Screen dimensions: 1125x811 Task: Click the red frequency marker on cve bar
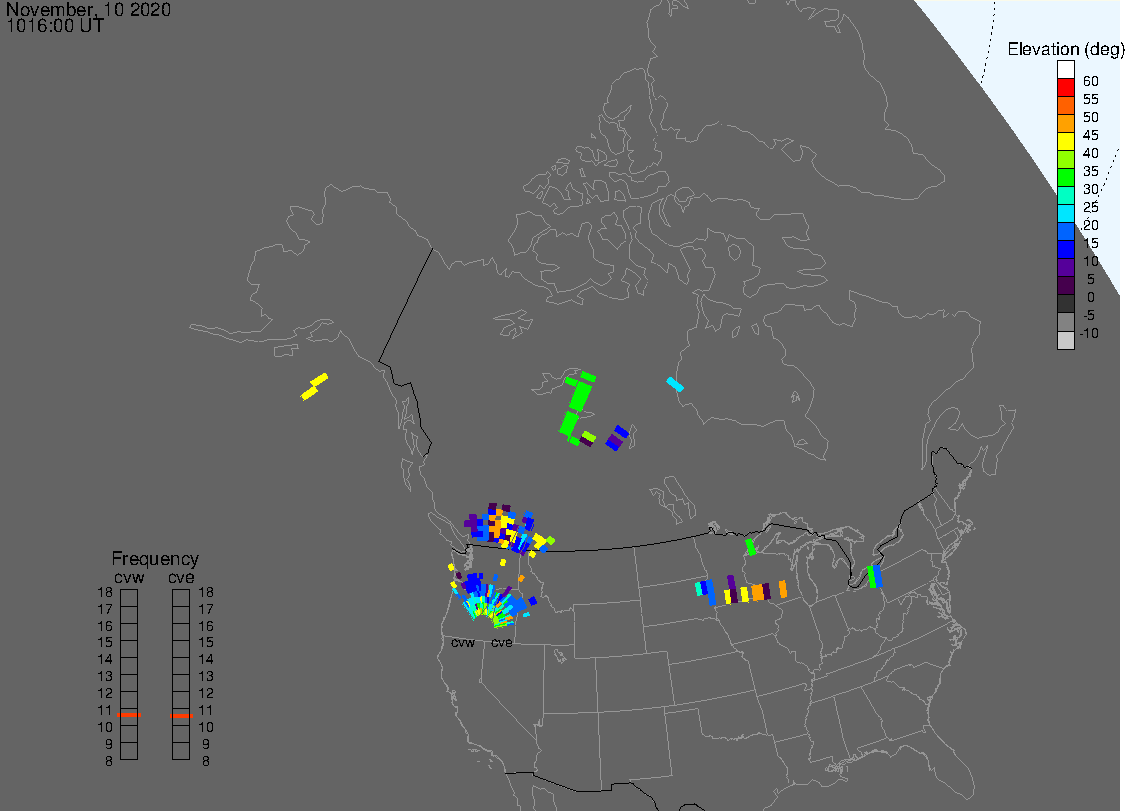(182, 716)
